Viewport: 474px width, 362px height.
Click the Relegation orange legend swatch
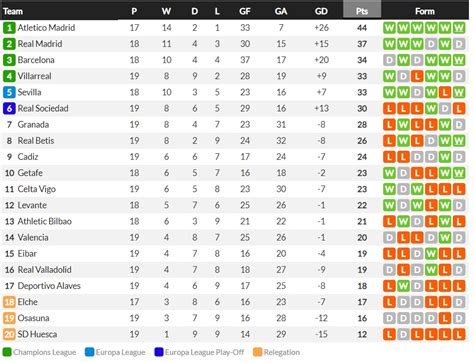[x=257, y=352]
